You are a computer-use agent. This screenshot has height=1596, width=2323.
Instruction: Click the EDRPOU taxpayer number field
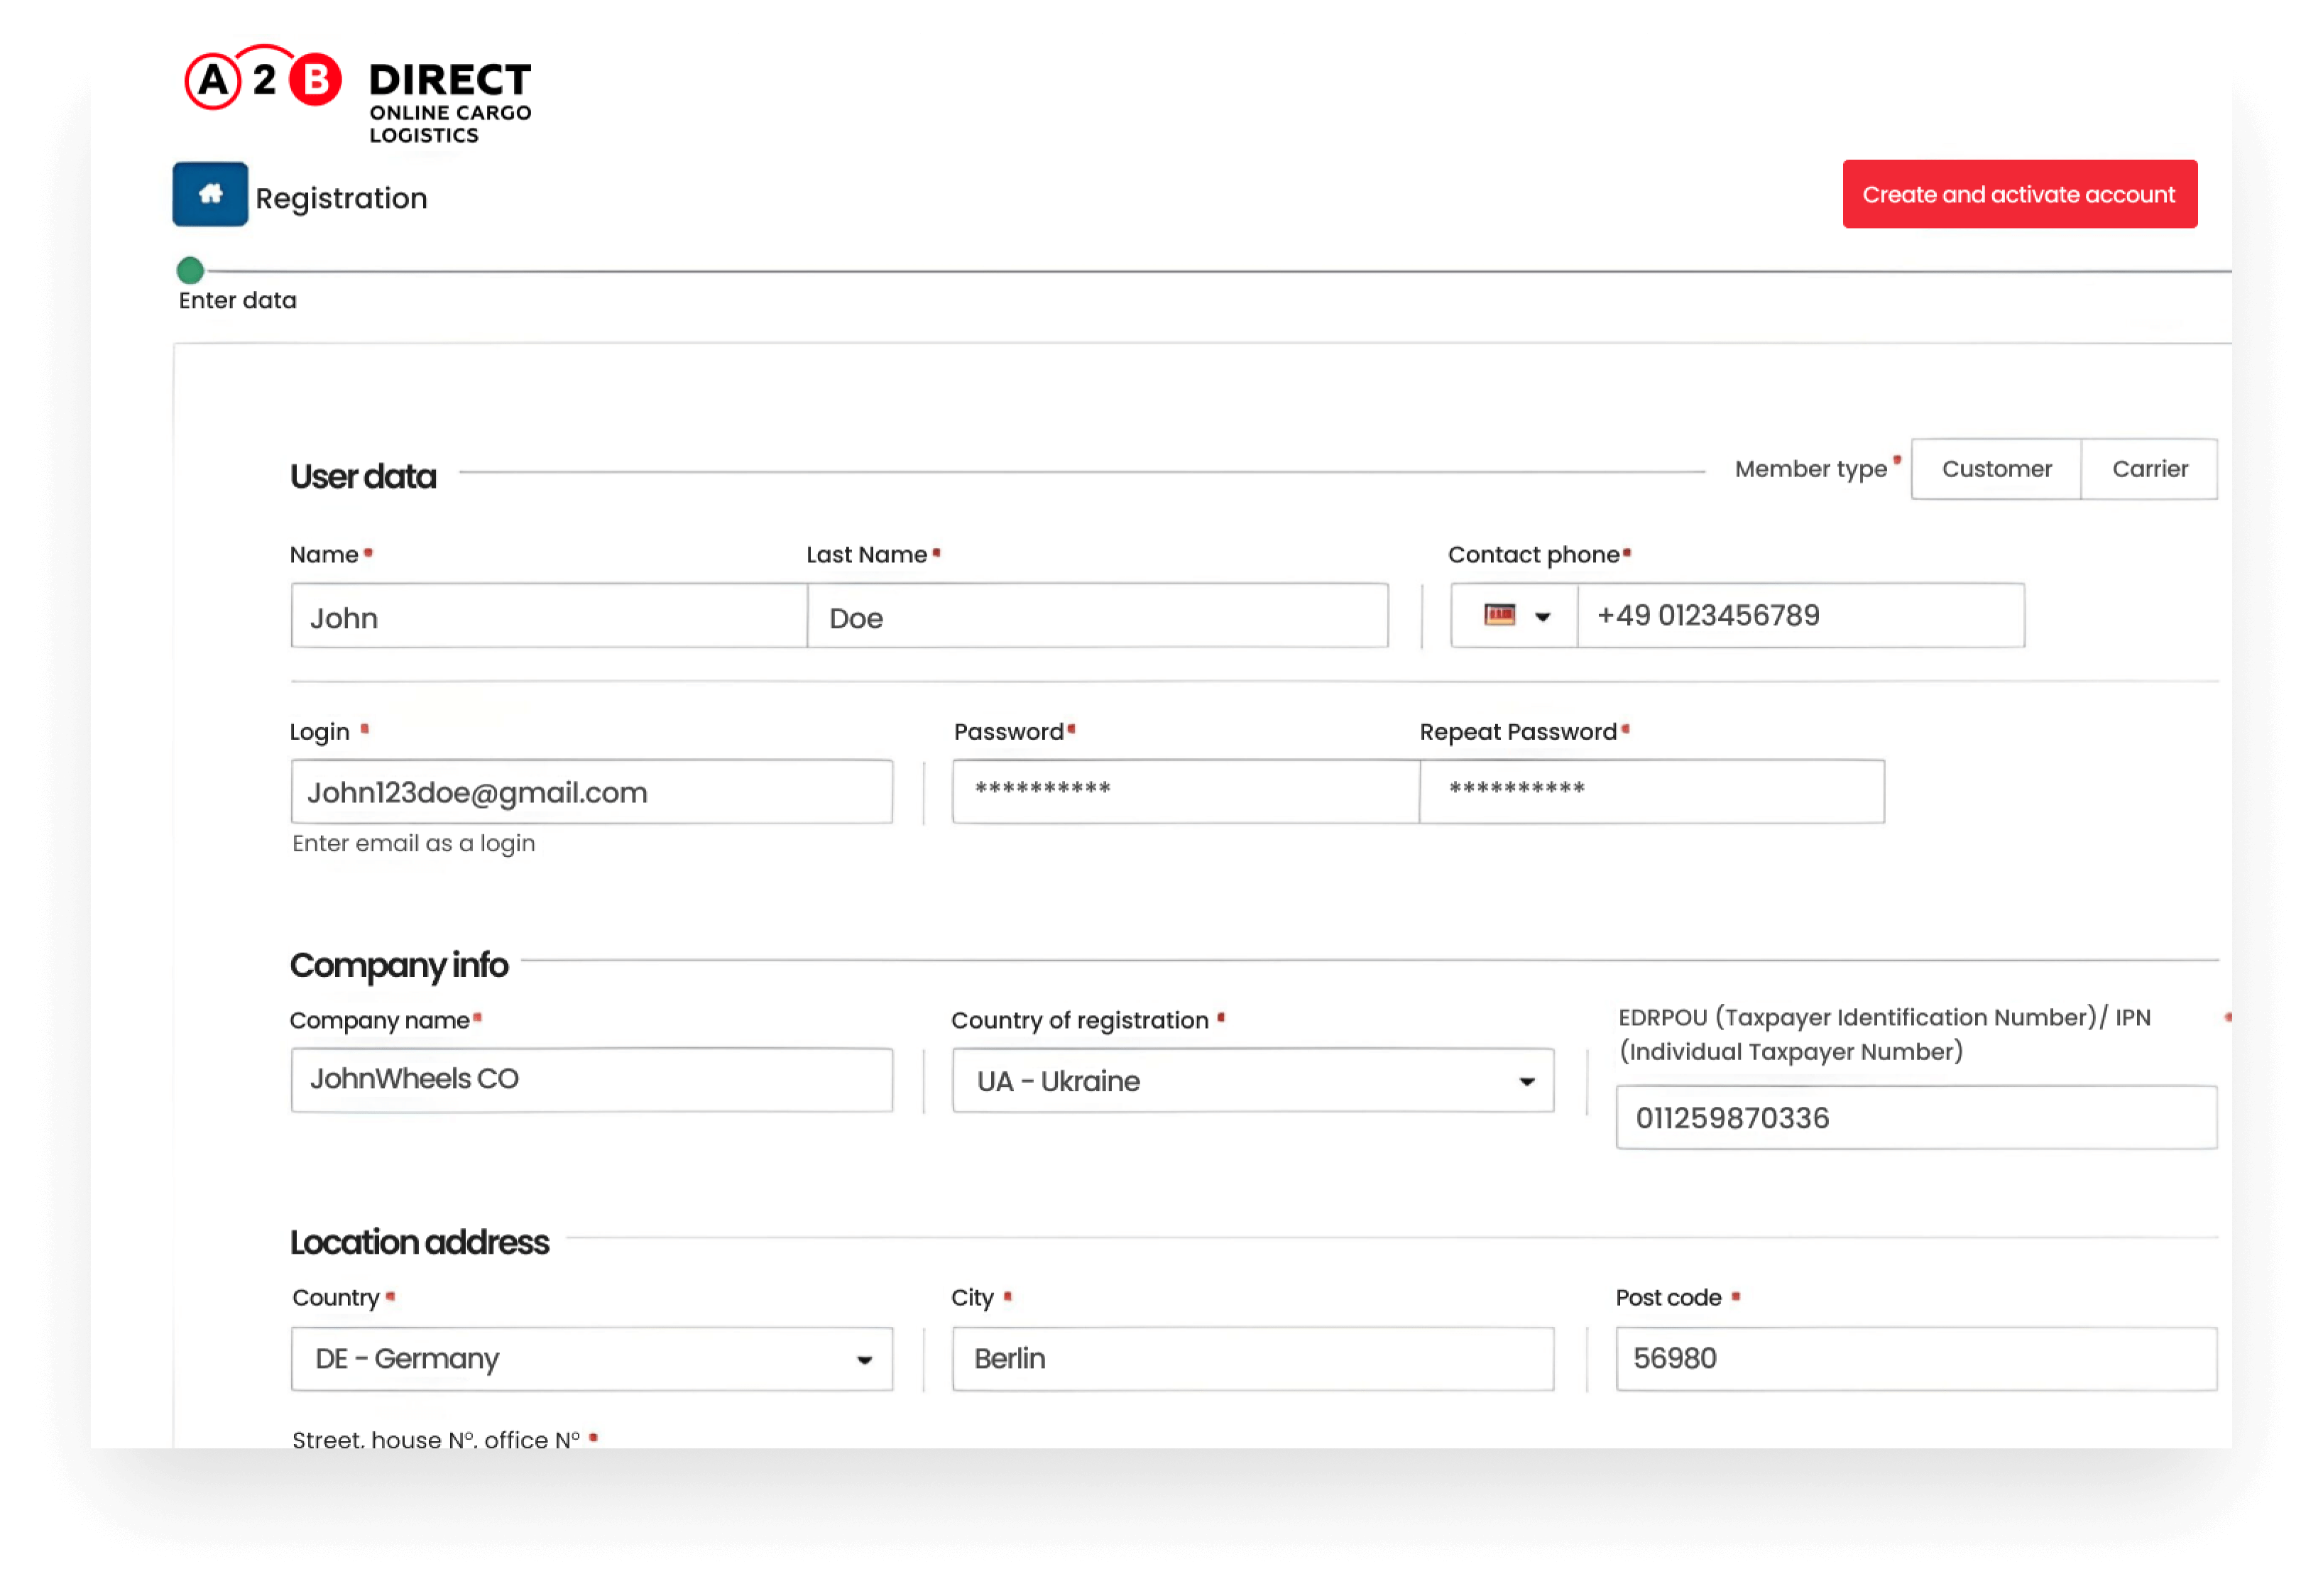coord(1916,1118)
